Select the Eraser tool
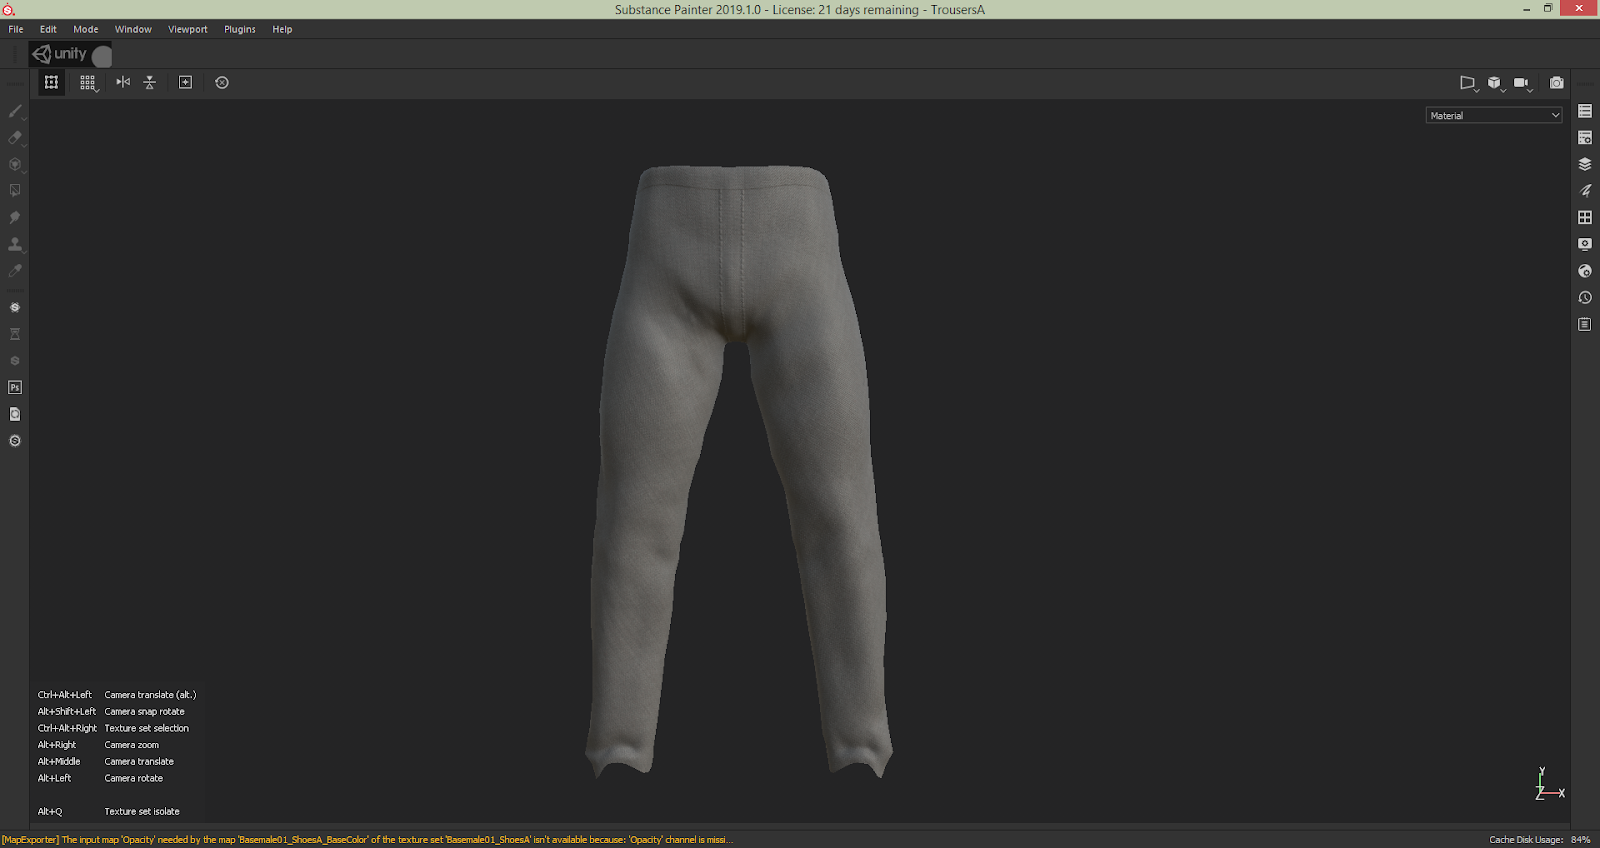 tap(15, 138)
